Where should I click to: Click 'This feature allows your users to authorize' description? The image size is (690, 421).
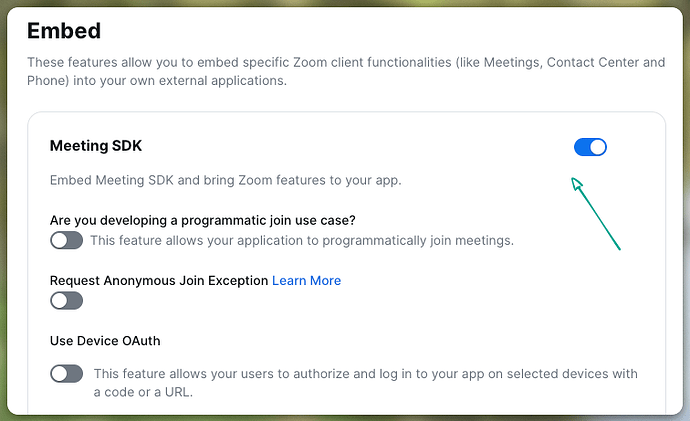(366, 382)
